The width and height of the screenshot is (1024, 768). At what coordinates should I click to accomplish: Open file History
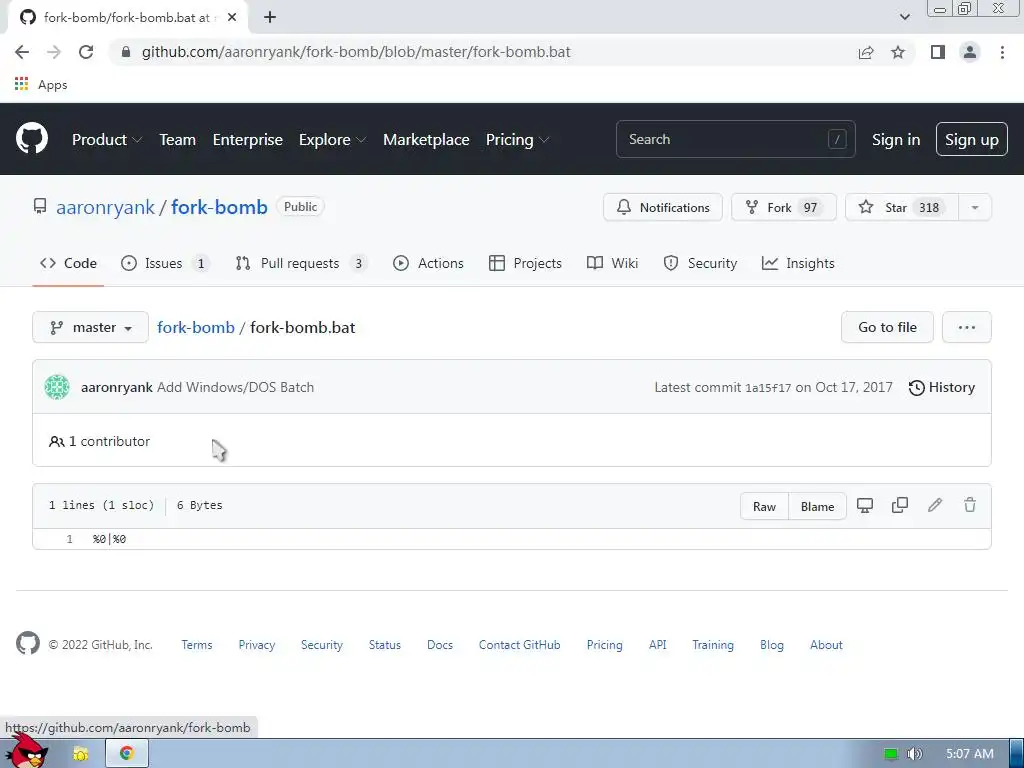942,387
